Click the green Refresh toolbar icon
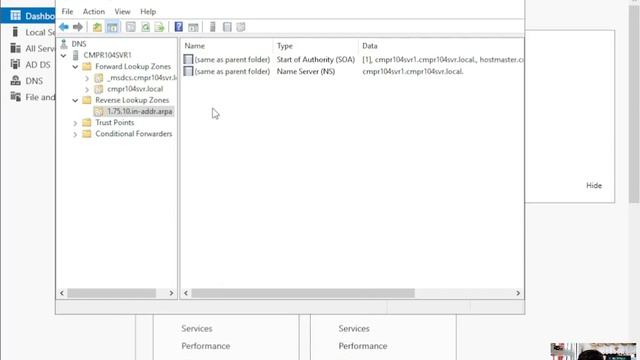This screenshot has height=360, width=640. pos(146,27)
